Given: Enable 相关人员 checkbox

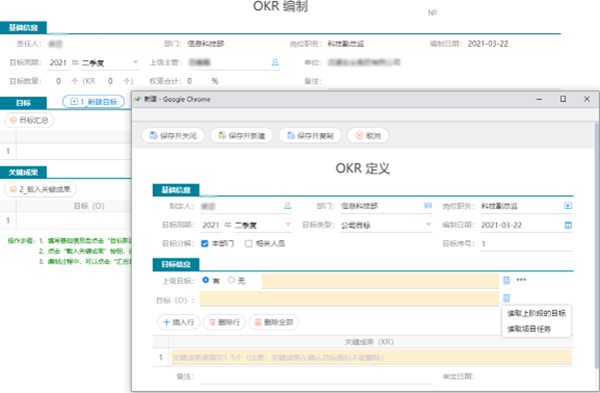Looking at the screenshot, I should pyautogui.click(x=249, y=243).
